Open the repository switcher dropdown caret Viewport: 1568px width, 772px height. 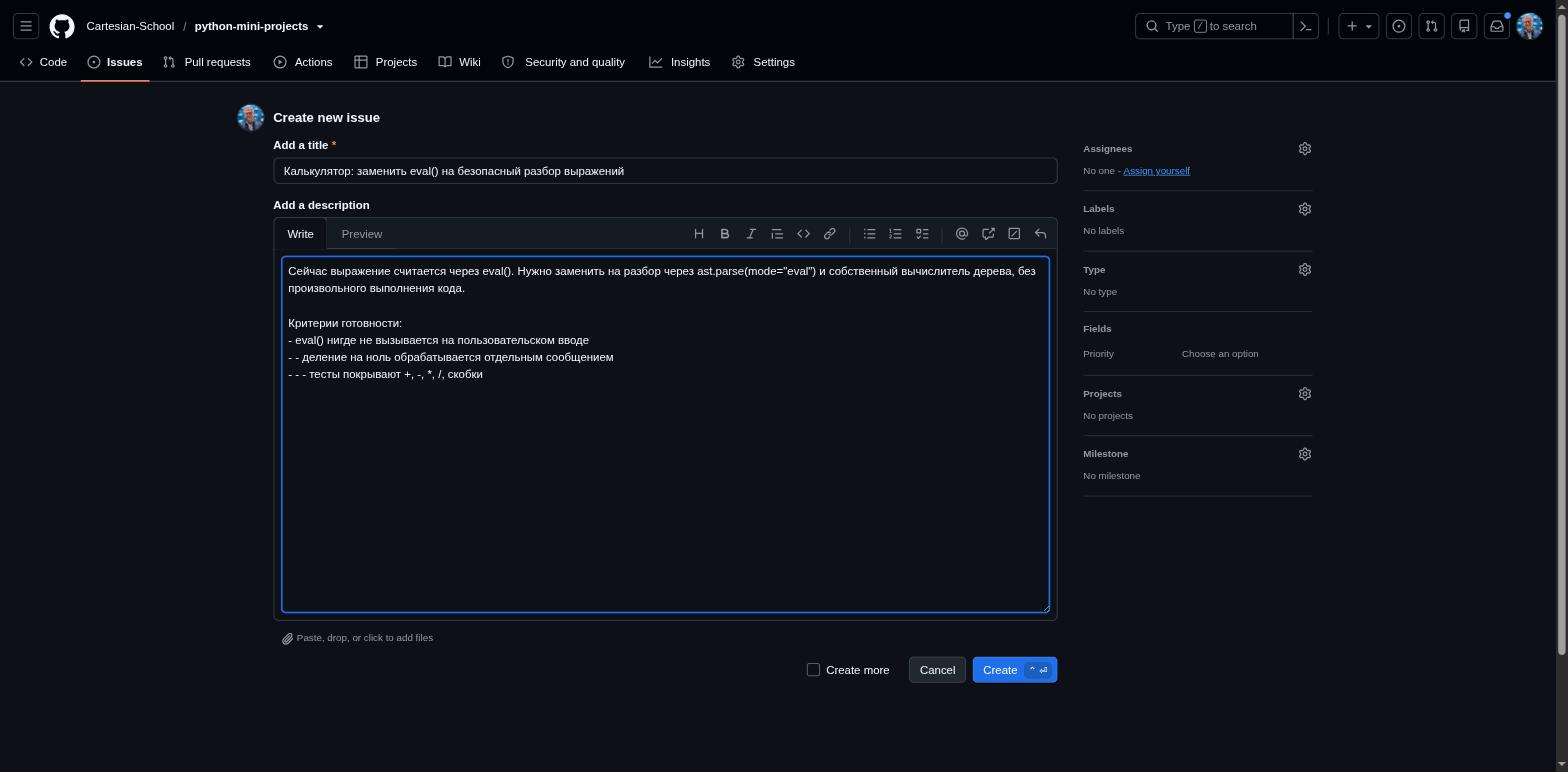pyautogui.click(x=320, y=27)
